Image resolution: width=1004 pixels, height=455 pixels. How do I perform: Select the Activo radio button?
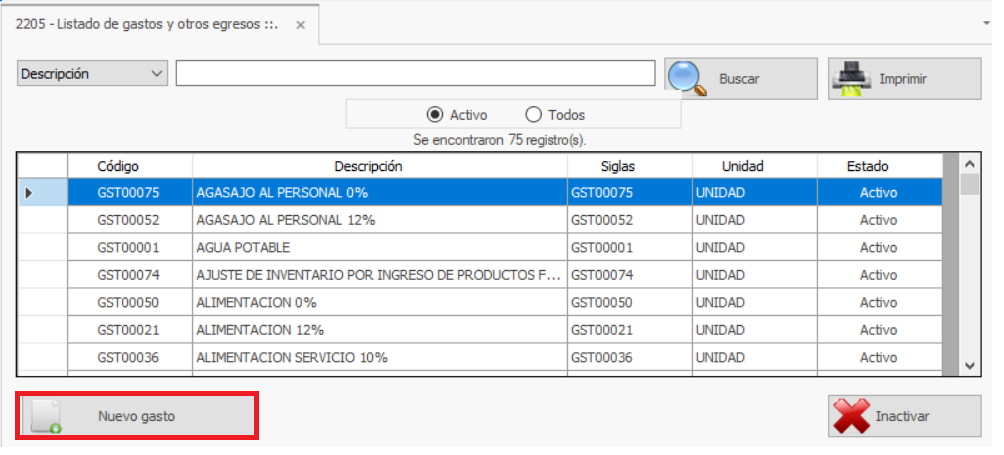(434, 115)
